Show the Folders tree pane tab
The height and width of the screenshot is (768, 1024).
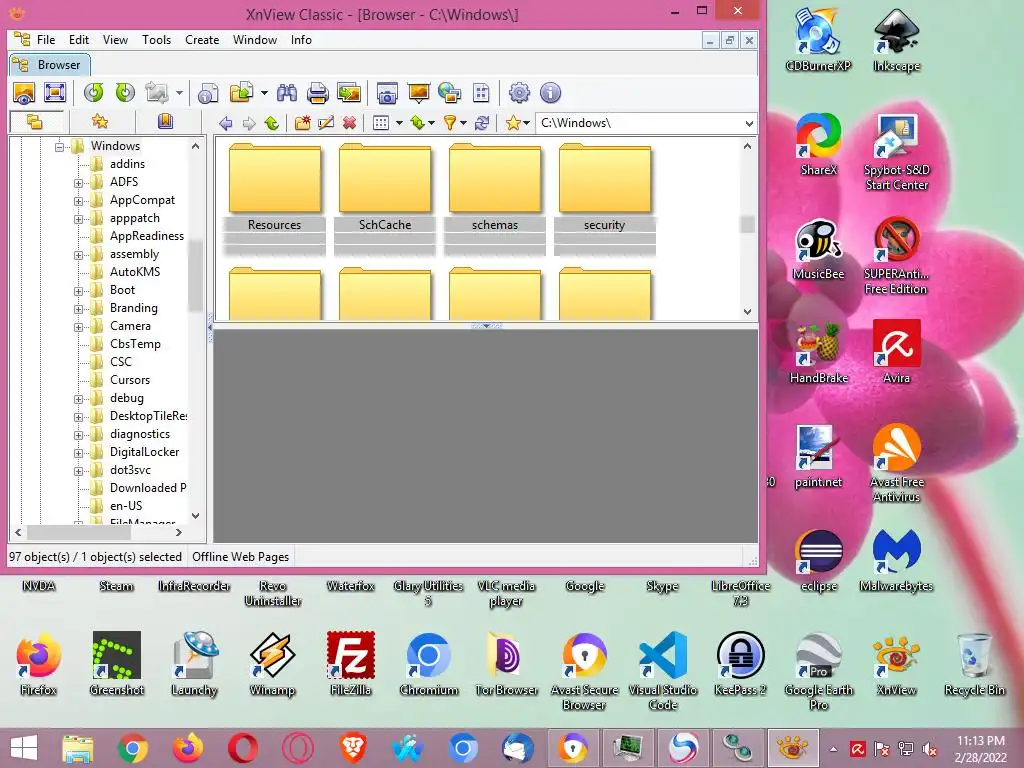click(x=35, y=122)
